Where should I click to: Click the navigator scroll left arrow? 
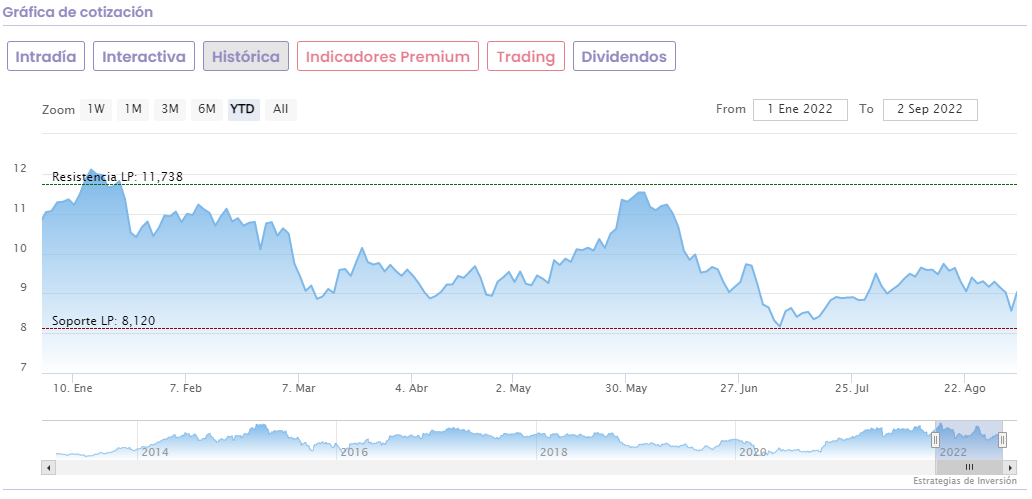[x=47, y=467]
